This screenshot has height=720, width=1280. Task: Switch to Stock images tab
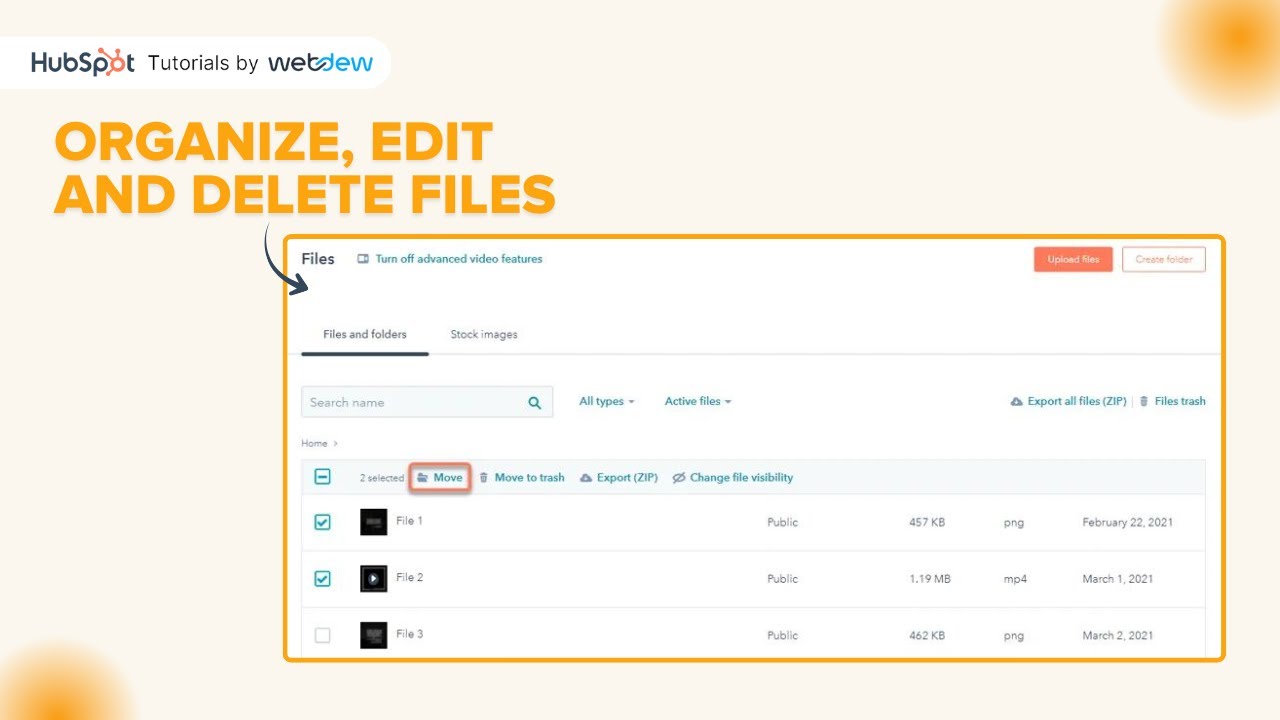pyautogui.click(x=484, y=334)
